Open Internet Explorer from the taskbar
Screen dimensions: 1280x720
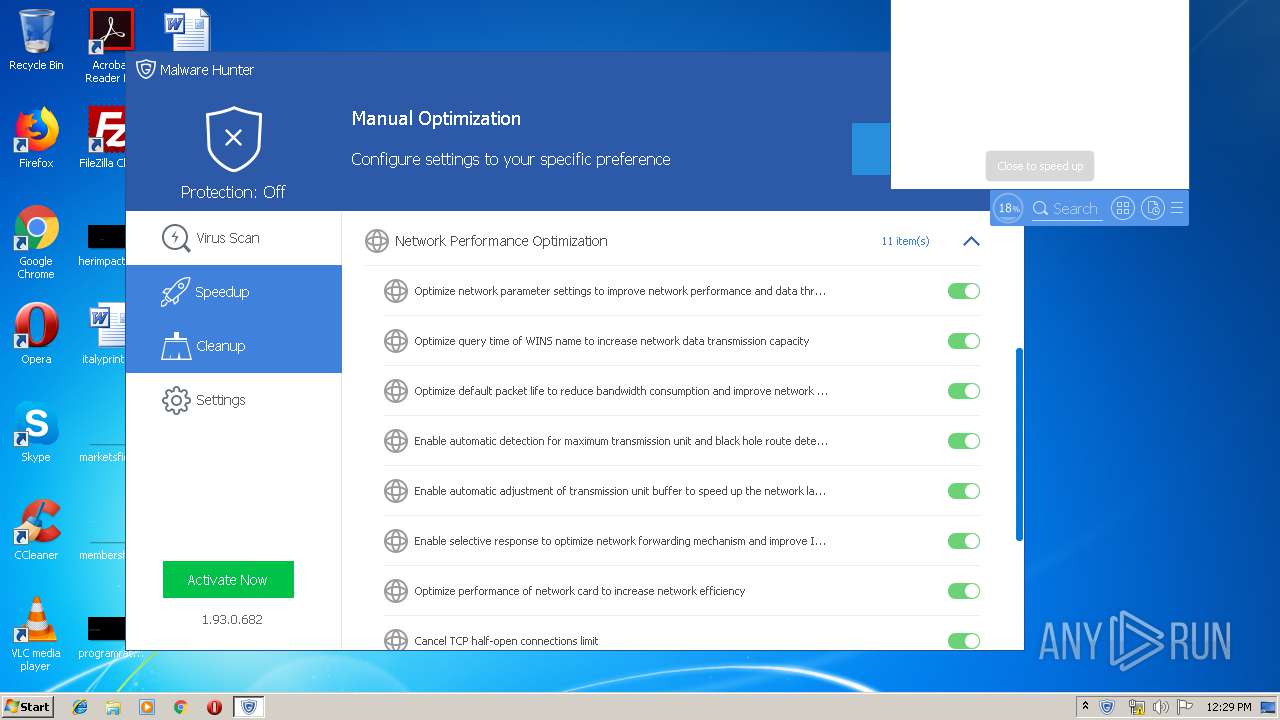(80, 707)
